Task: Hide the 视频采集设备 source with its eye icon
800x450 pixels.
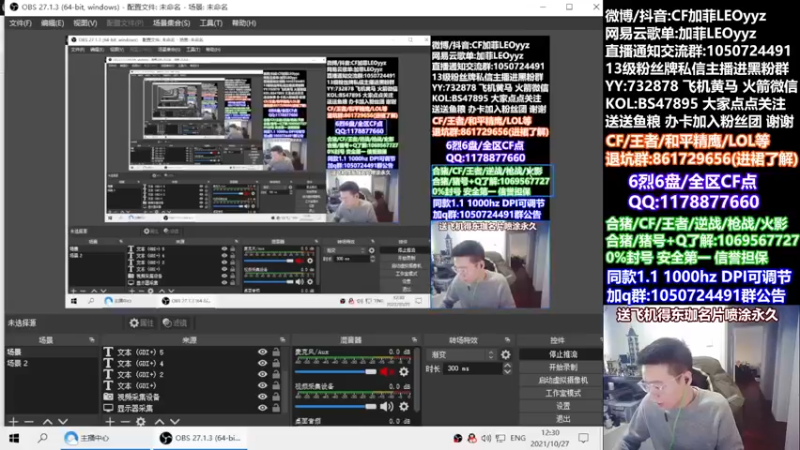Action: pyautogui.click(x=262, y=396)
